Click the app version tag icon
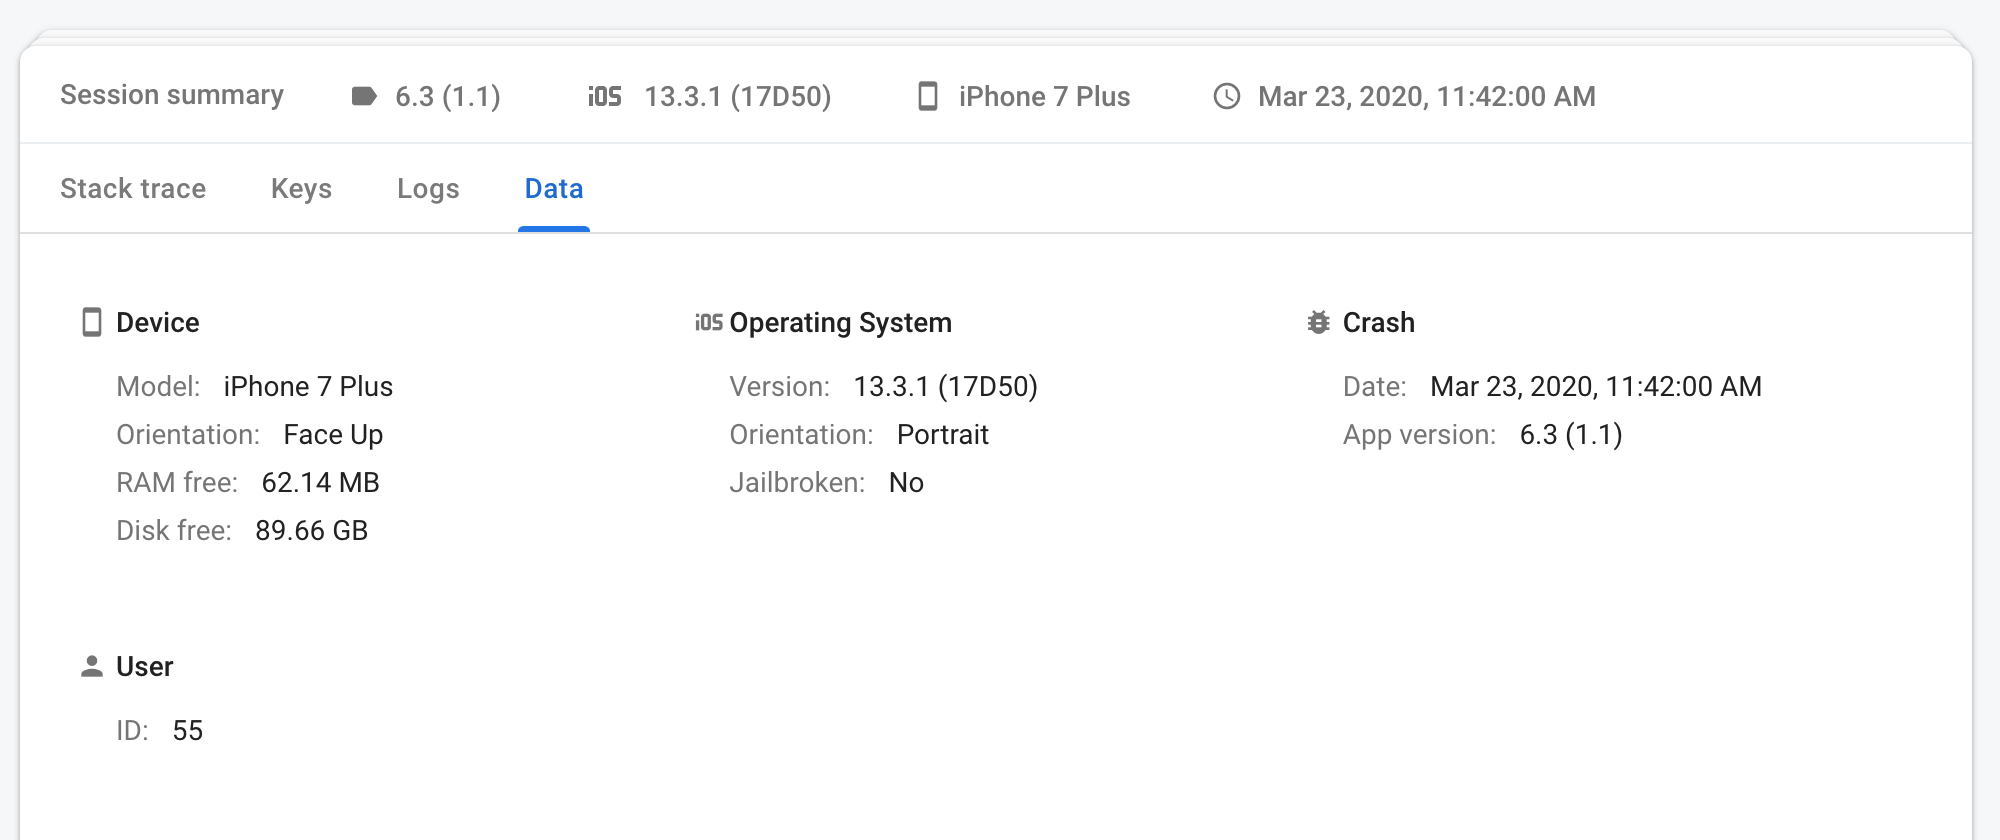Viewport: 2000px width, 840px height. pos(364,96)
